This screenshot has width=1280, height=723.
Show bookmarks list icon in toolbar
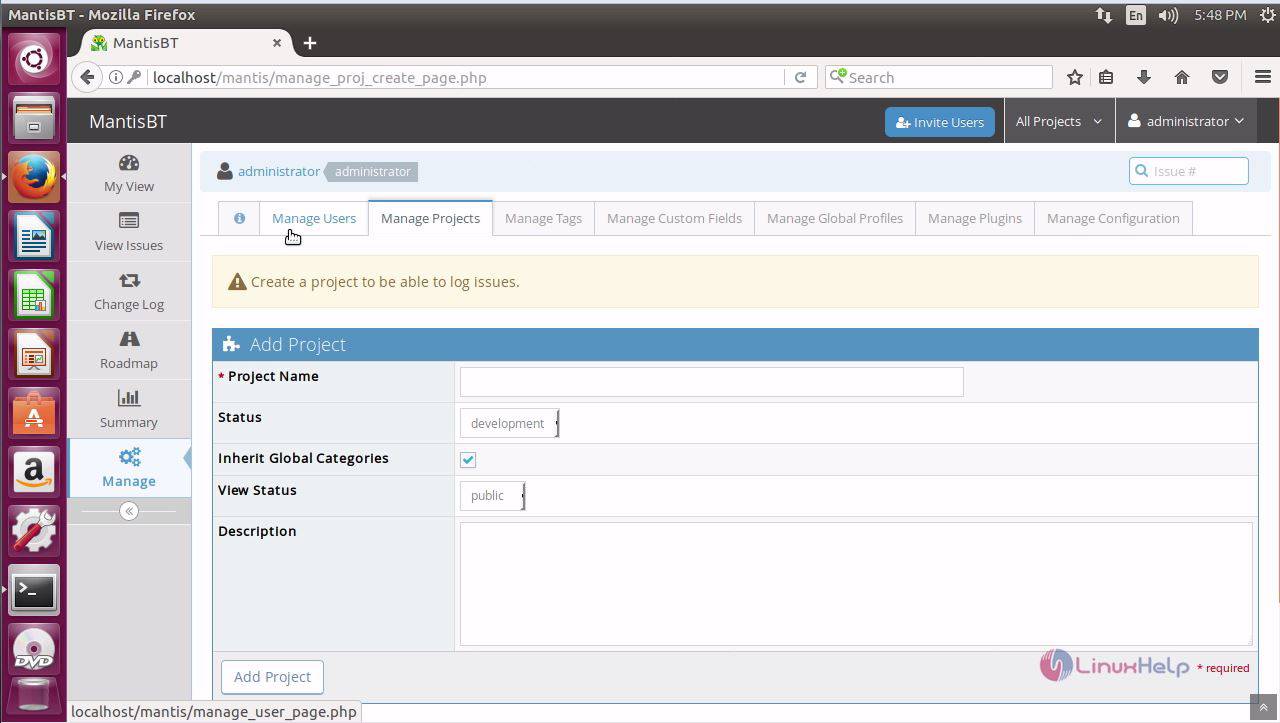pyautogui.click(x=1106, y=77)
